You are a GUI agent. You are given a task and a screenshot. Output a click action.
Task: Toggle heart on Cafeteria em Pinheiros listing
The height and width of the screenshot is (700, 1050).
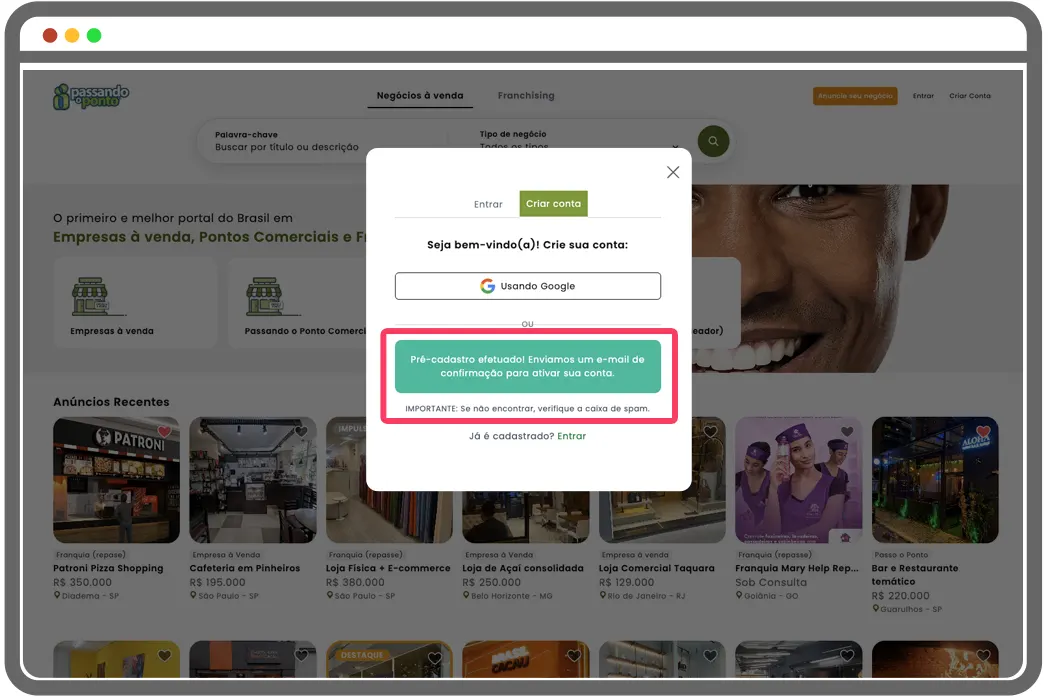301,432
